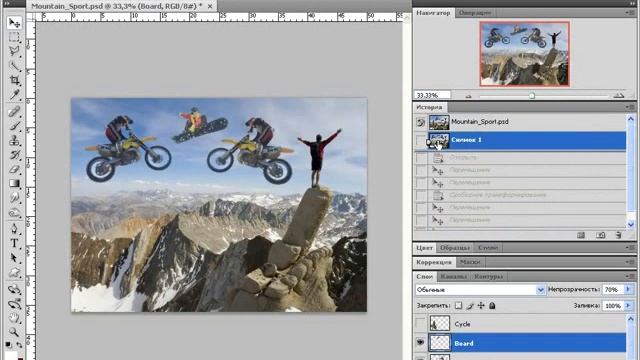Create a new snapshot in History panel

600,235
